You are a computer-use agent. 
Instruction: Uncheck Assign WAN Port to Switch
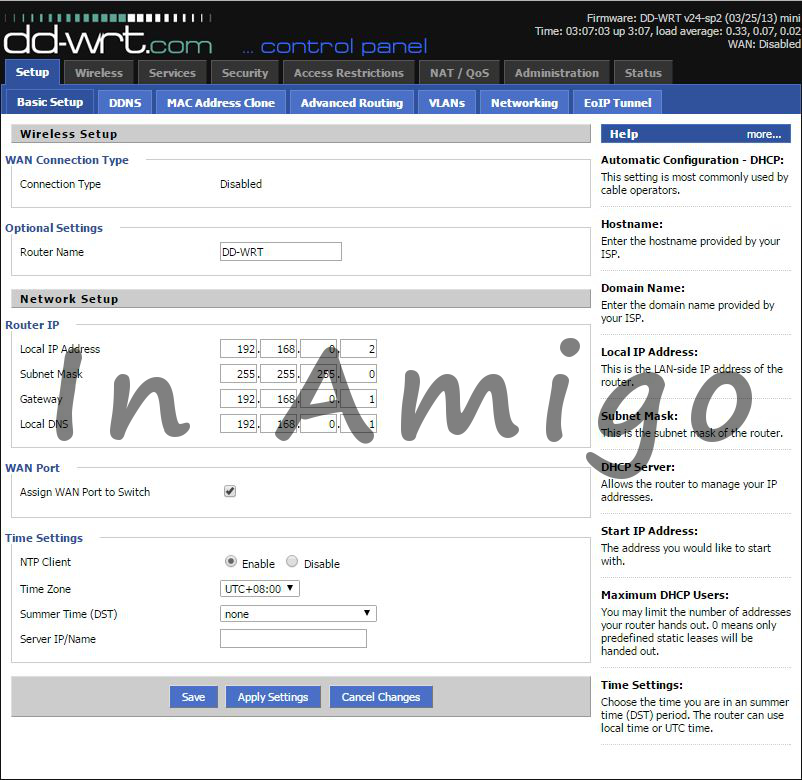pyautogui.click(x=229, y=490)
